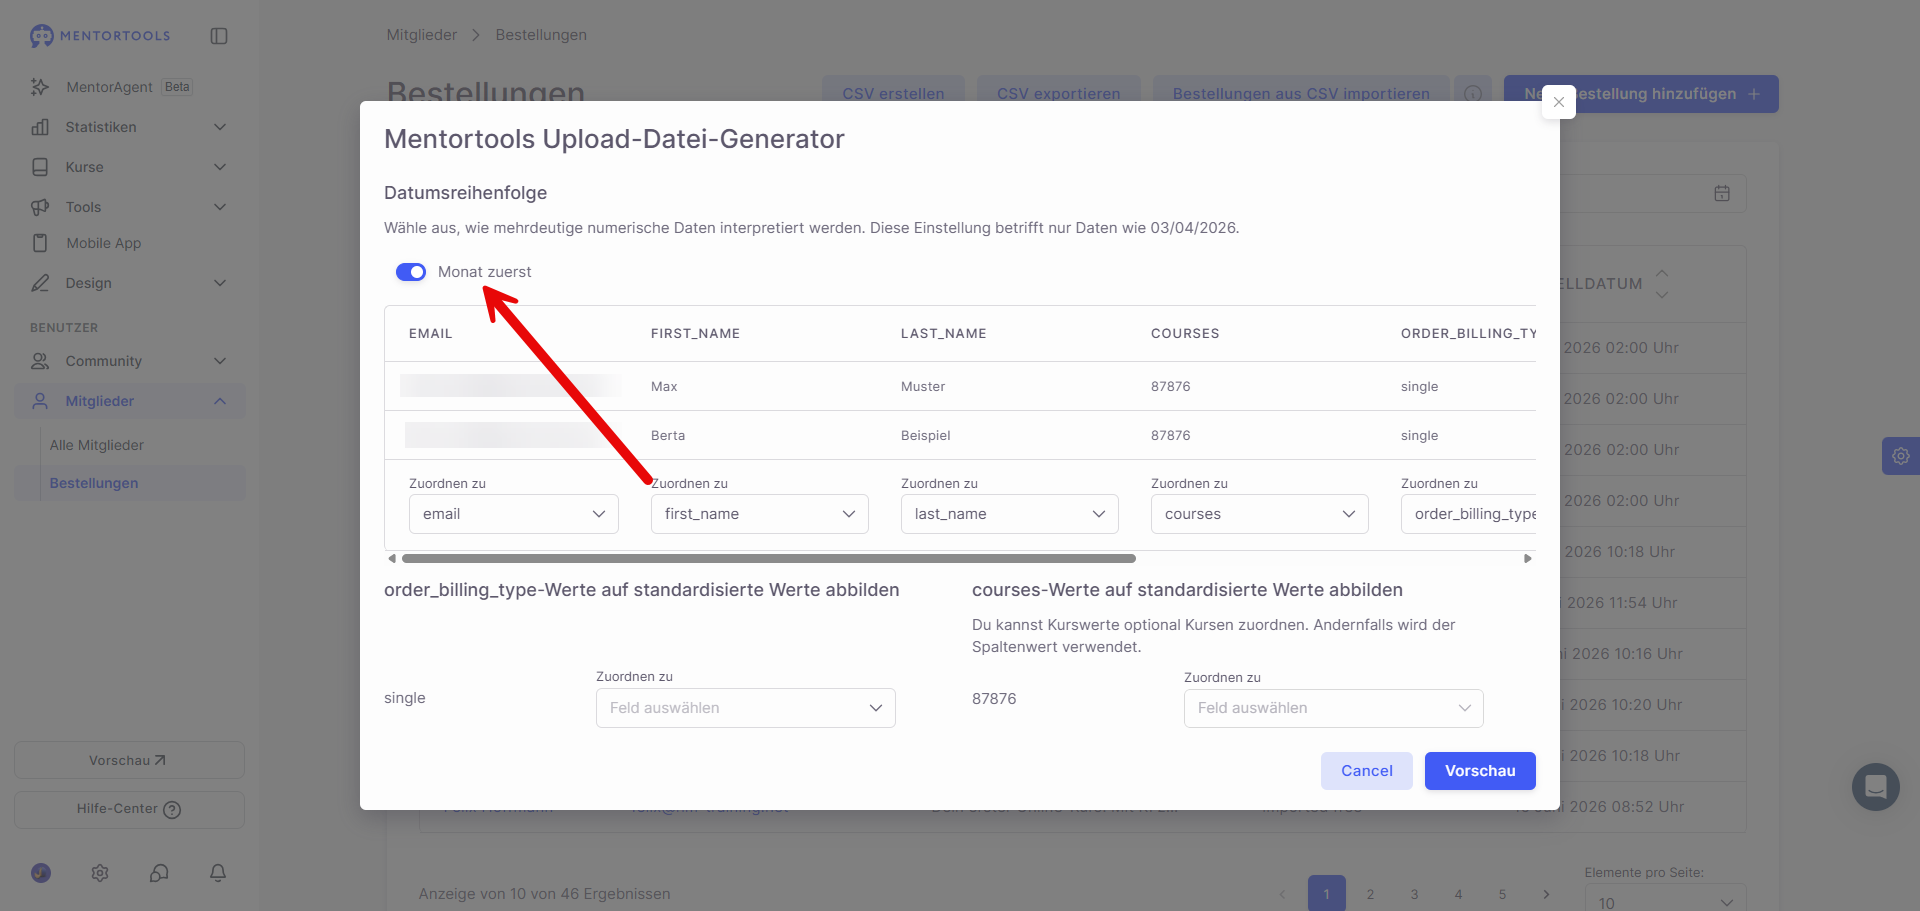Viewport: 1920px width, 911px height.
Task: Open the courses mapping dropdown
Action: pyautogui.click(x=1260, y=514)
